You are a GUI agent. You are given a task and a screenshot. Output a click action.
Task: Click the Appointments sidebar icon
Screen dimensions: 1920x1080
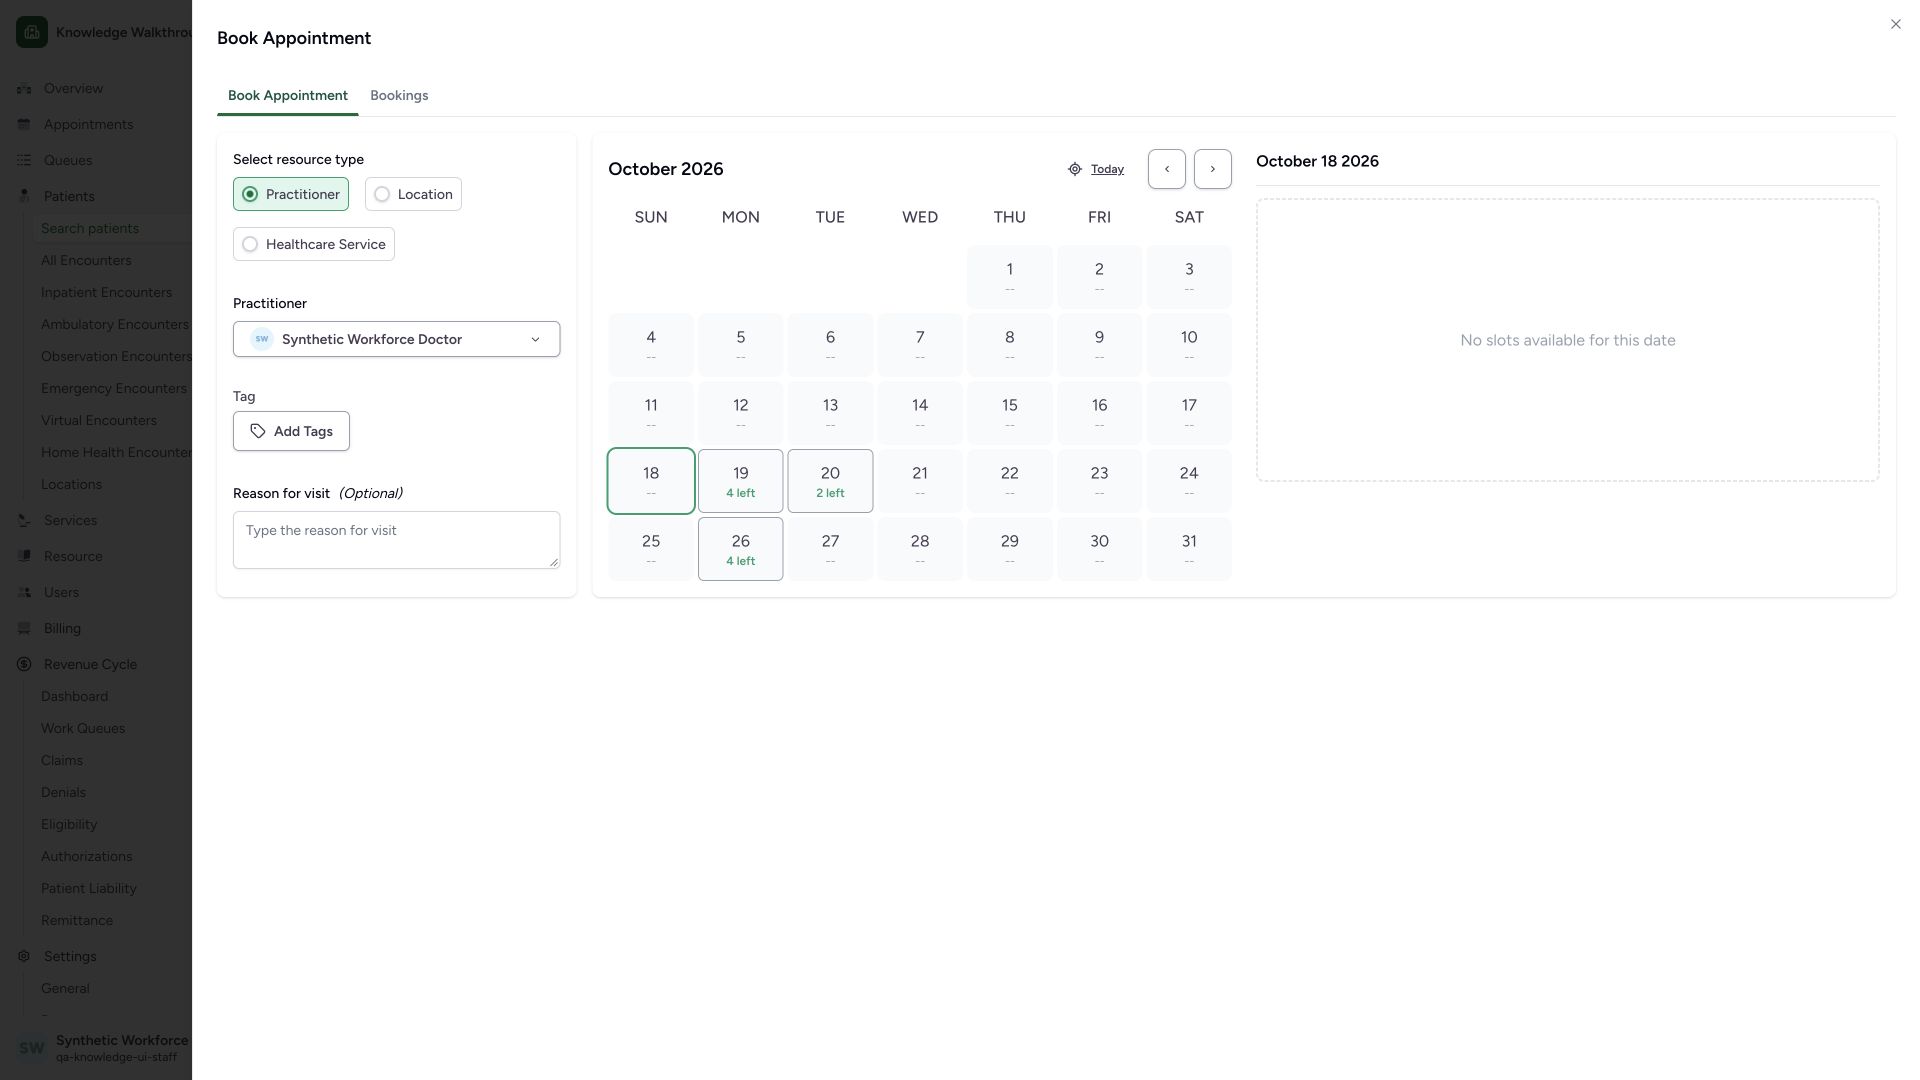coord(24,124)
